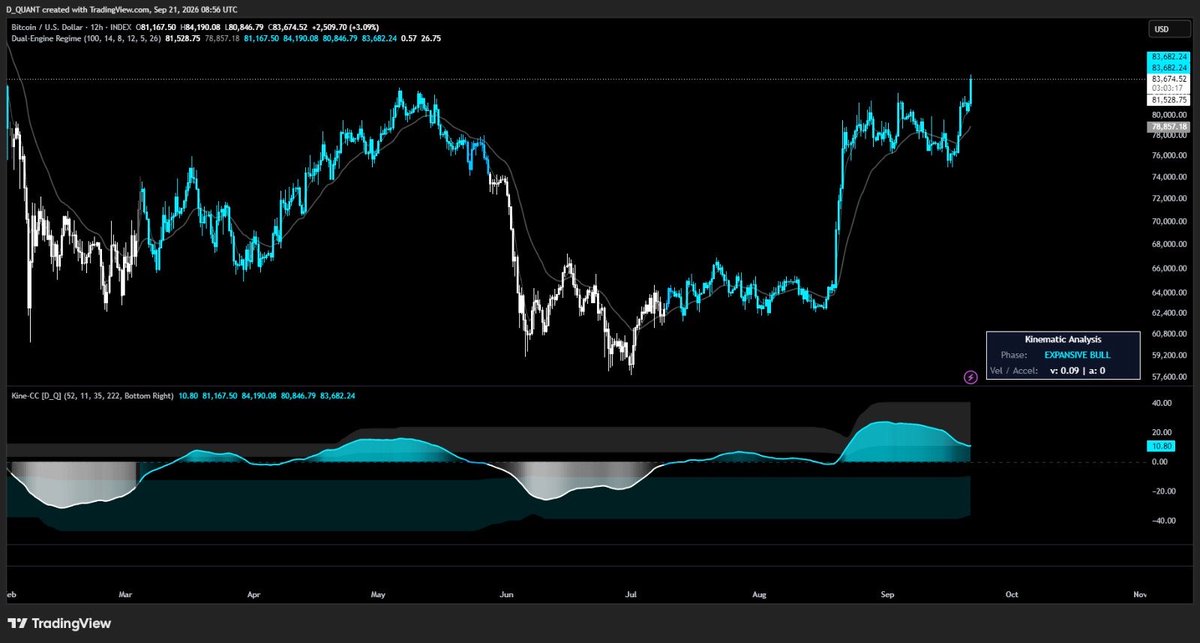This screenshot has height=643, width=1200.
Task: Click the Oct label on time axis
Action: [1011, 594]
